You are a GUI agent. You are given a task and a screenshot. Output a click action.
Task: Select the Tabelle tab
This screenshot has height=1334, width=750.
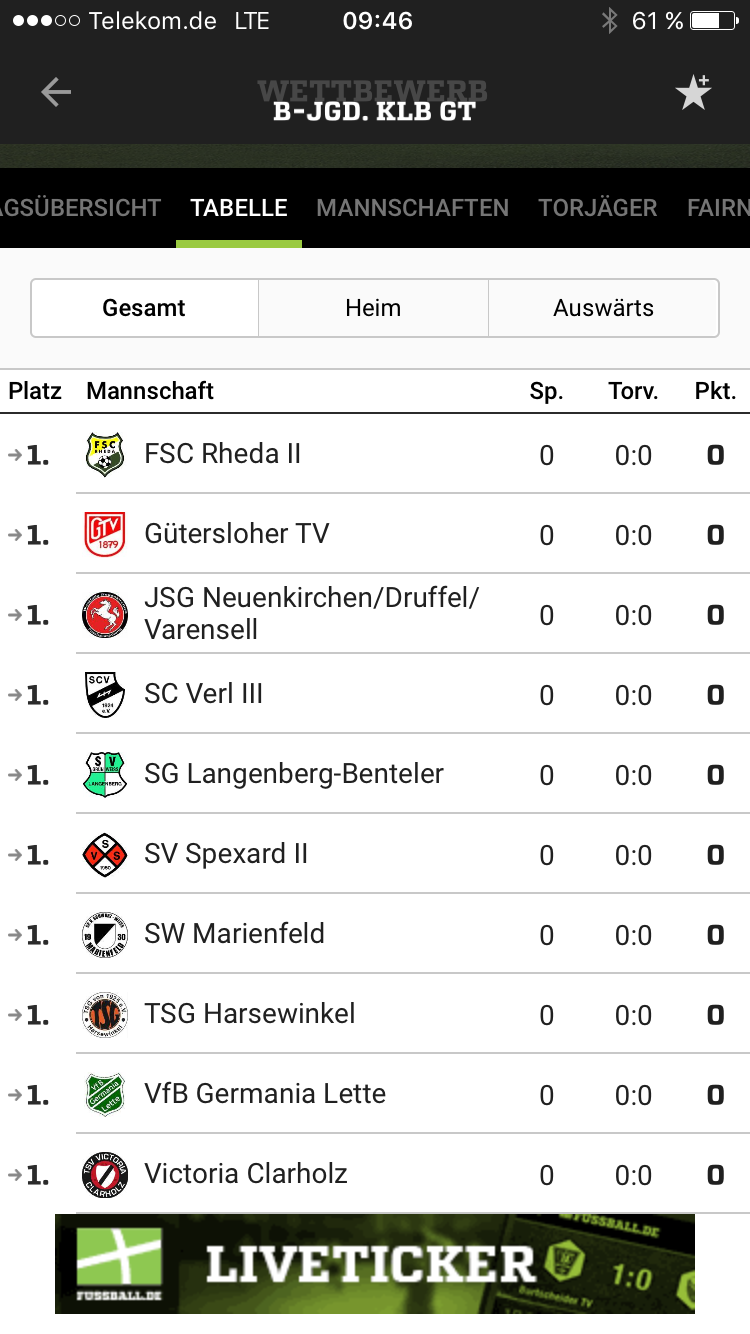pyautogui.click(x=239, y=208)
